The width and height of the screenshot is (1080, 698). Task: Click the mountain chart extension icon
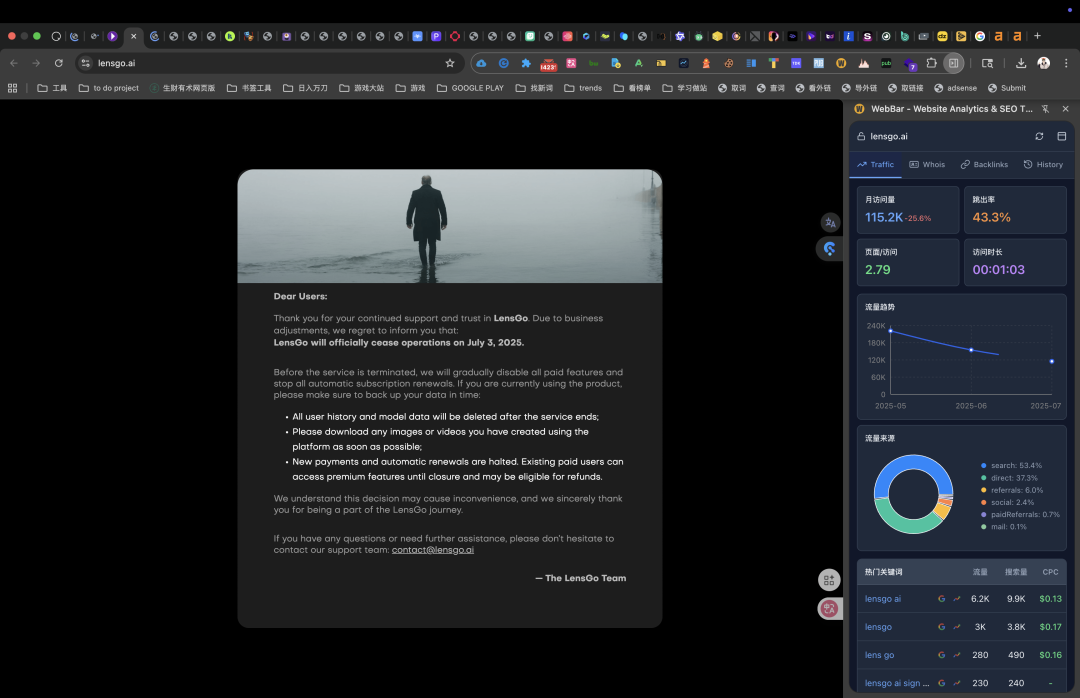(x=864, y=63)
